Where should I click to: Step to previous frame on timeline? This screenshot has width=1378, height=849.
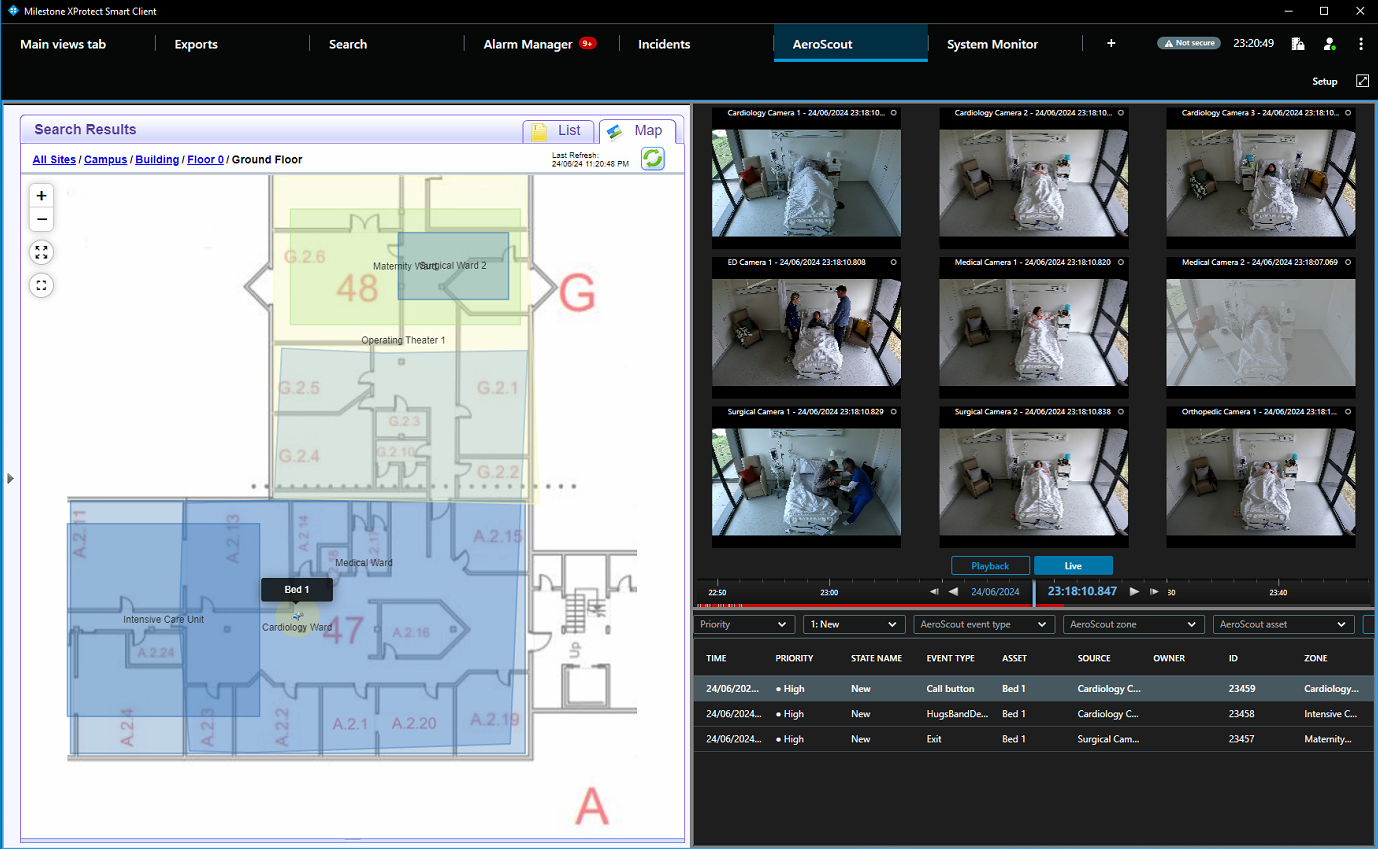point(934,592)
